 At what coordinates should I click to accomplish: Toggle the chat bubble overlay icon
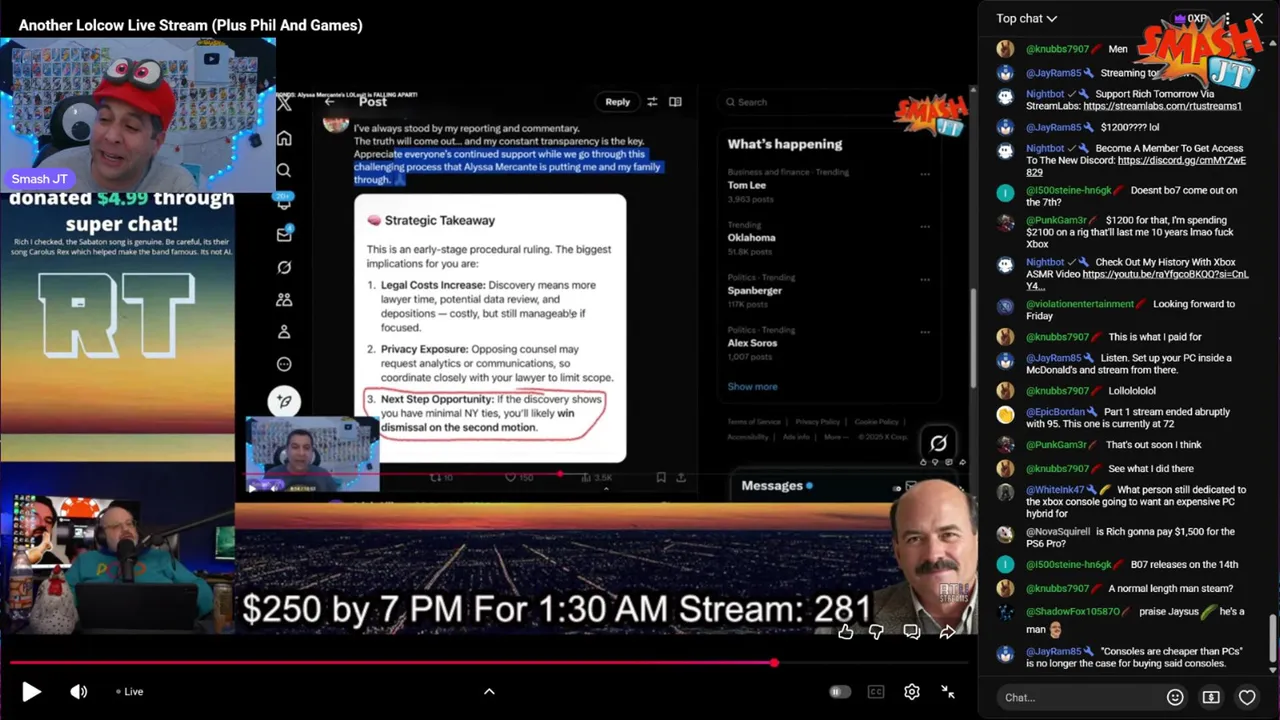point(912,631)
